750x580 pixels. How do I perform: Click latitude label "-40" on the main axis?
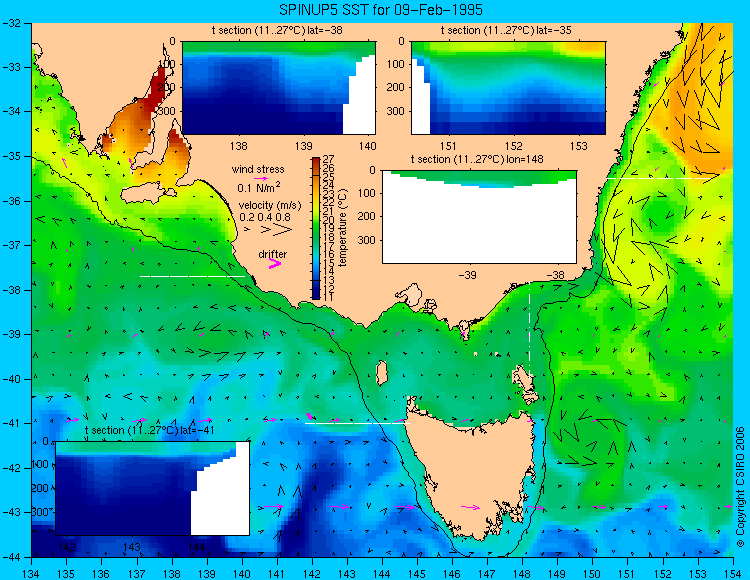pyautogui.click(x=11, y=379)
